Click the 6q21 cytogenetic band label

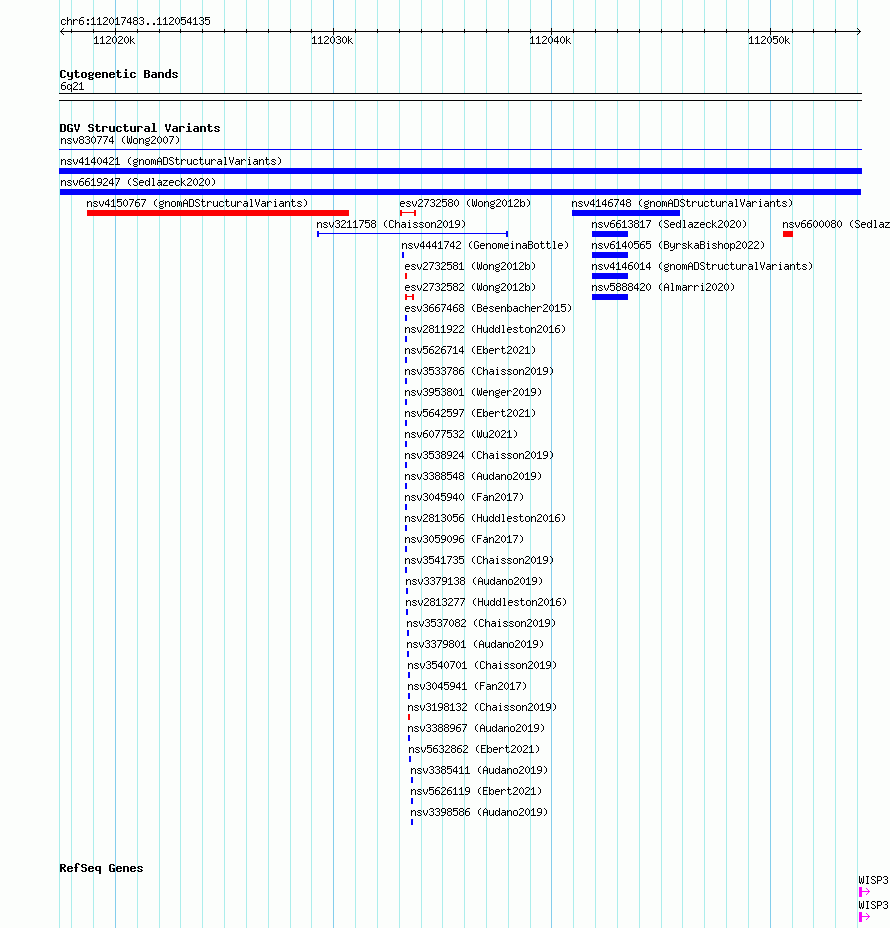point(72,86)
